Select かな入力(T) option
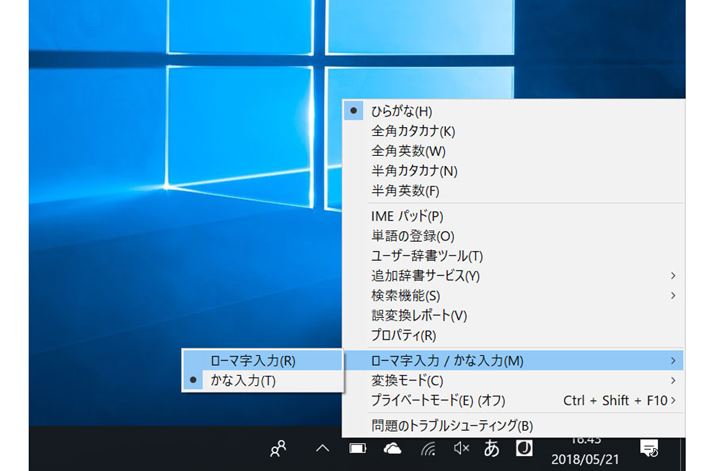715x471 pixels. pos(243,380)
